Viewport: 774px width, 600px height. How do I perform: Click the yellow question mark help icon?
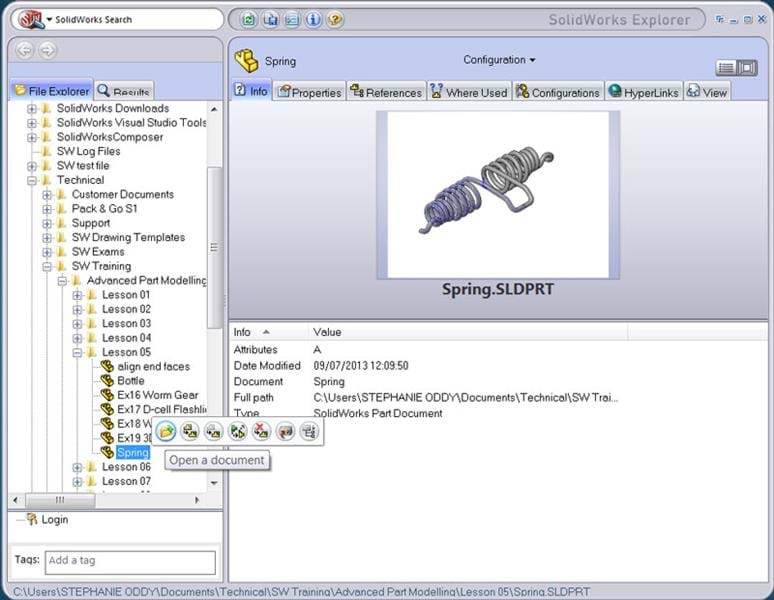click(335, 20)
